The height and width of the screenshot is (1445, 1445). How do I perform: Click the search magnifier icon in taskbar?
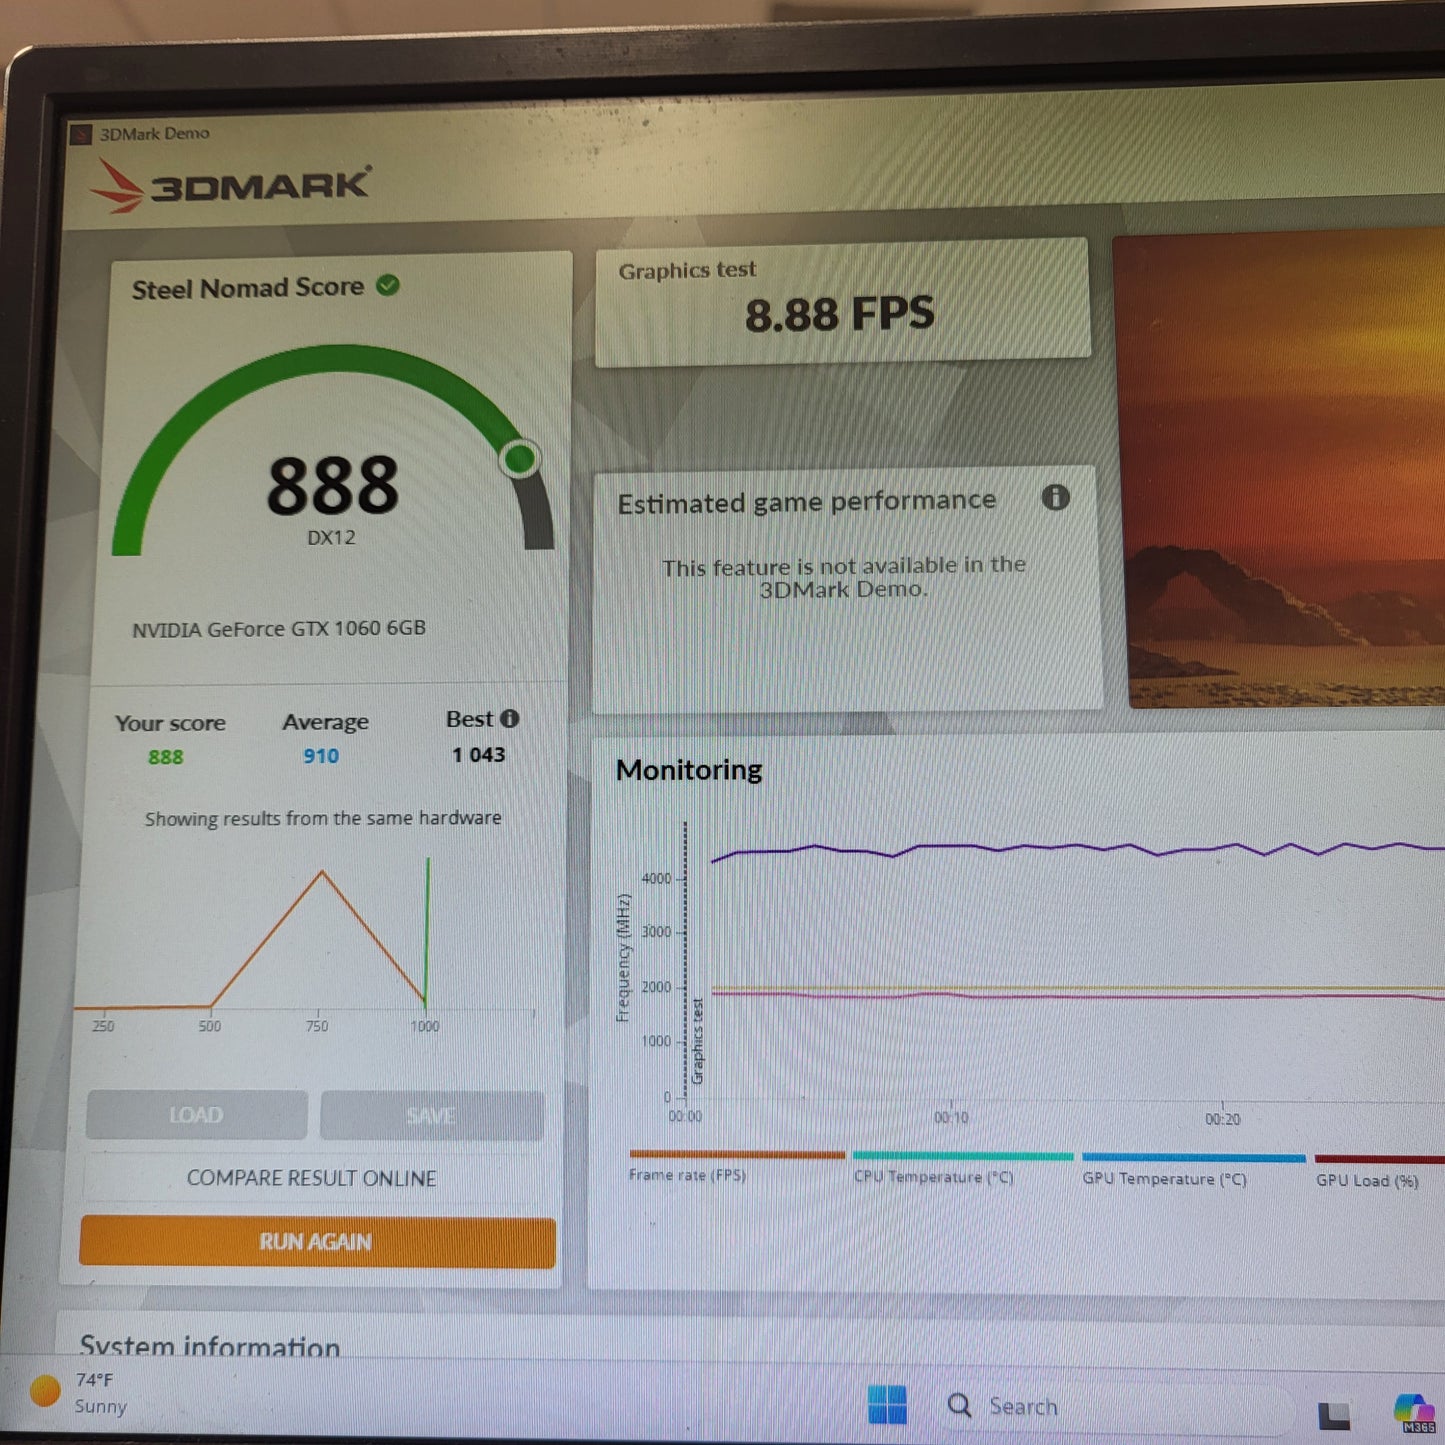pos(959,1405)
